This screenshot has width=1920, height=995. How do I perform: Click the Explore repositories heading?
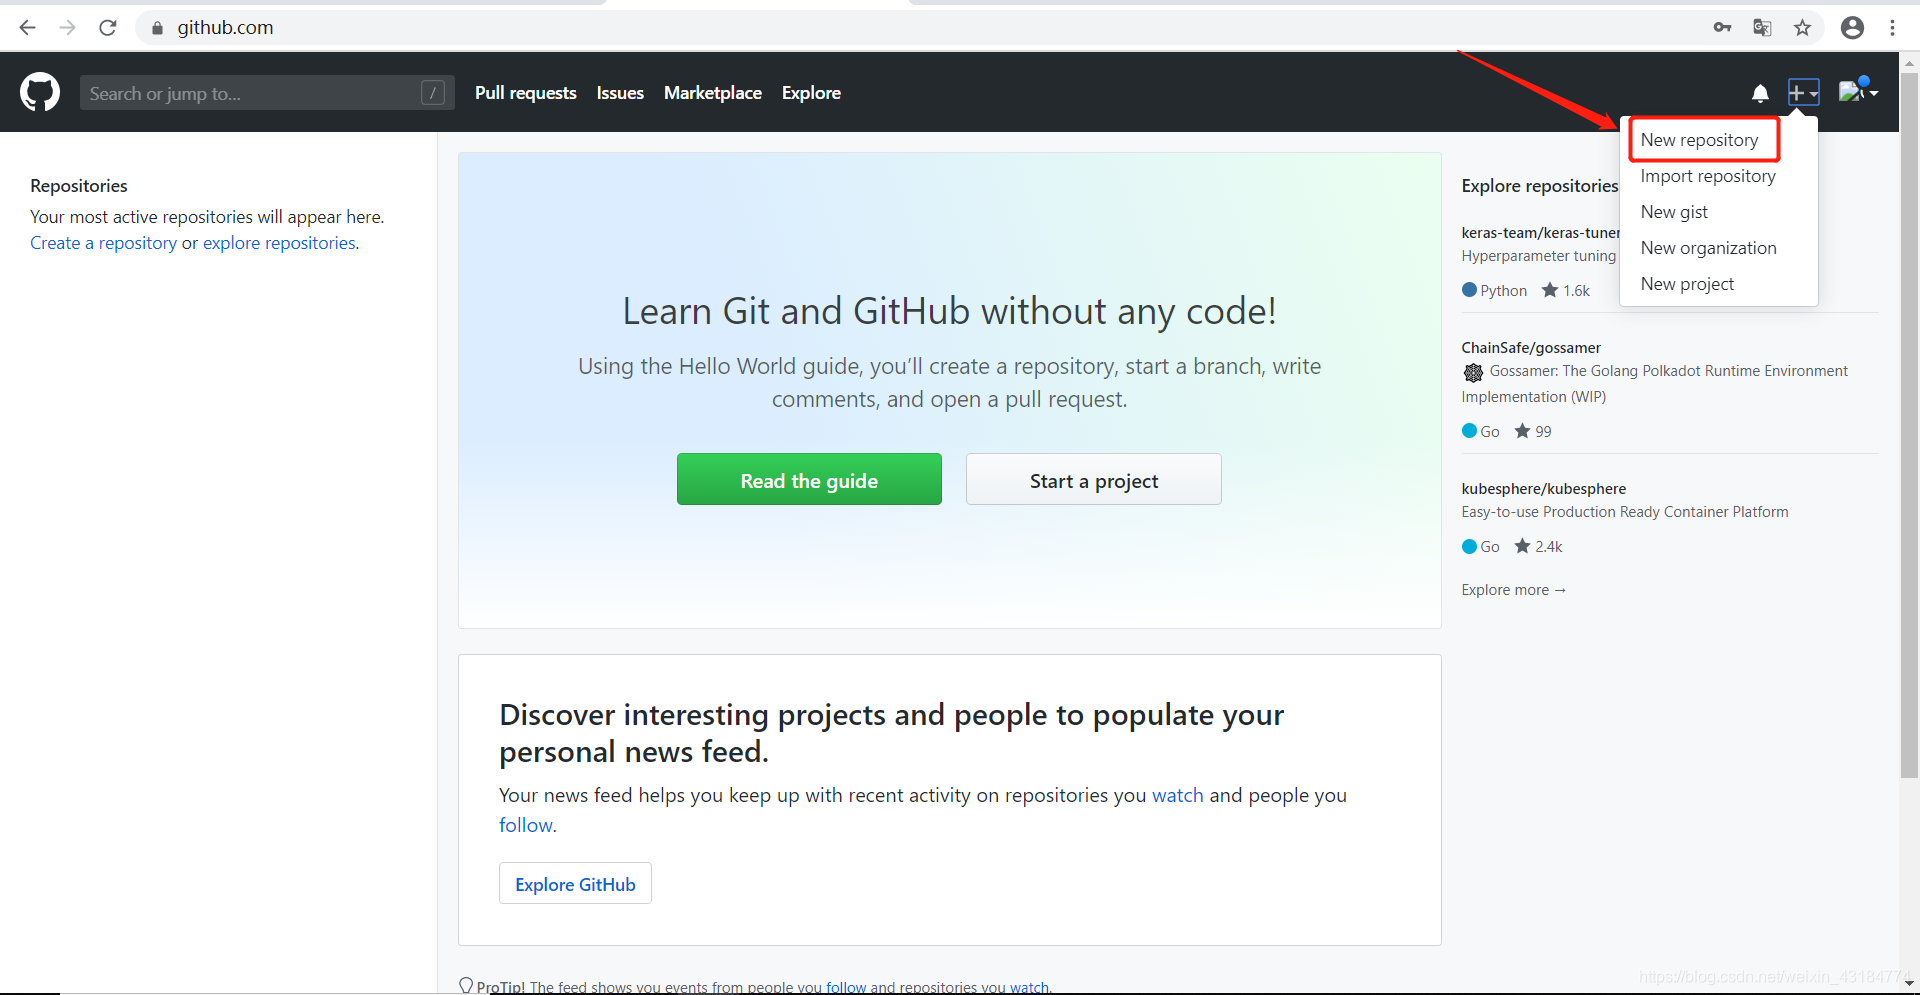pos(1539,186)
